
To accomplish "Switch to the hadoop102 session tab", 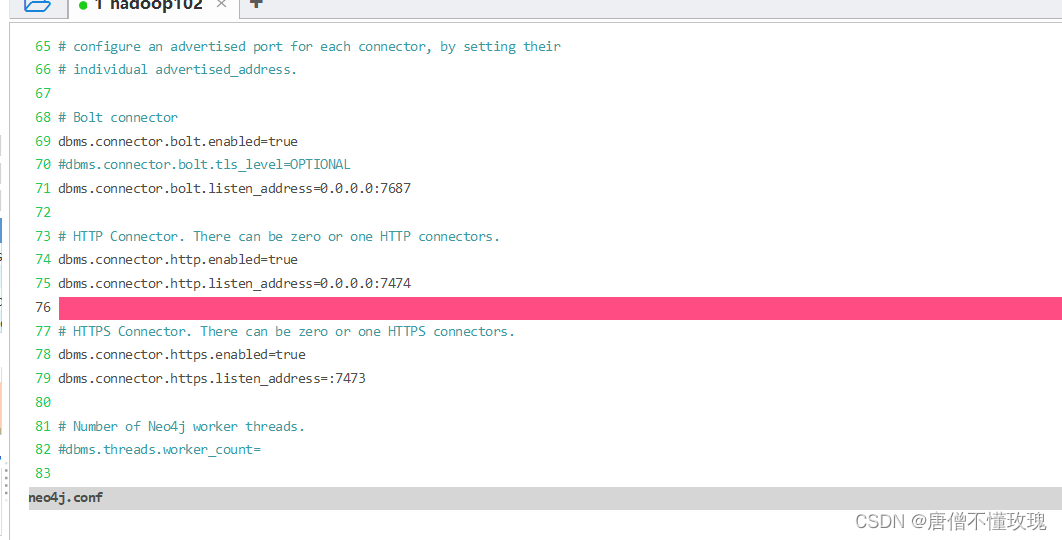I will [x=154, y=5].
